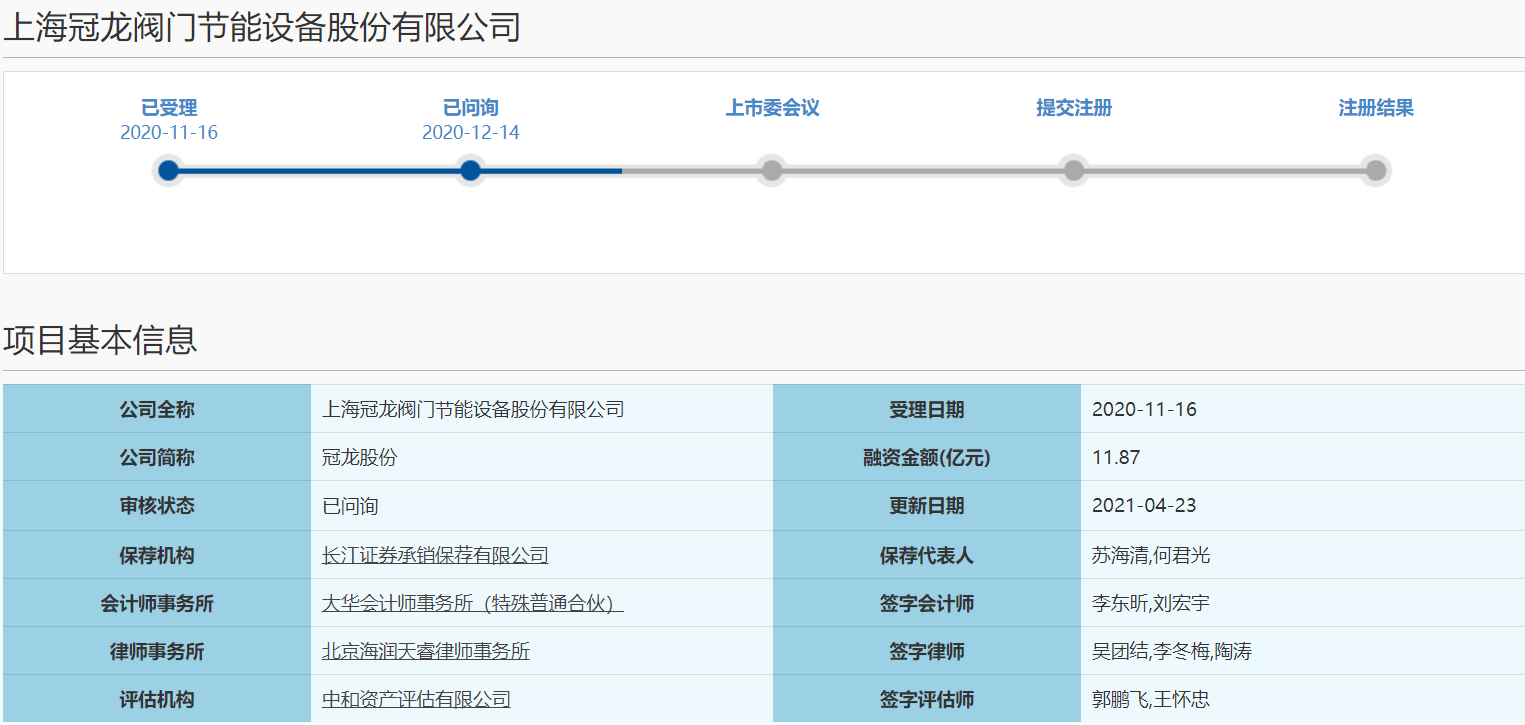Click the 融资金额(亿元) header cell
Viewport: 1525px width, 725px height.
click(927, 457)
